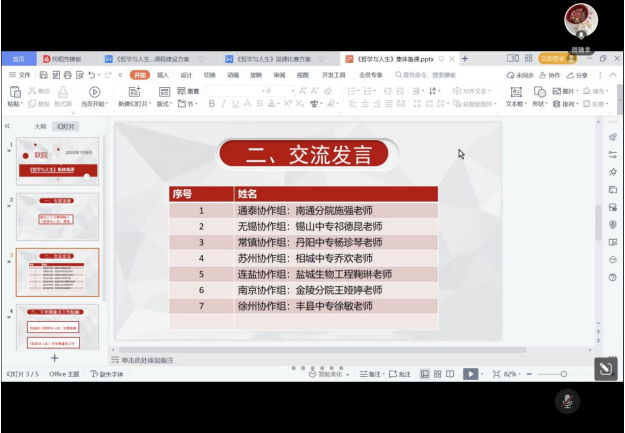Screen dimensions: 625x433
Task: Collapse slide panel with double-chevron icon
Action: (x=8, y=127)
